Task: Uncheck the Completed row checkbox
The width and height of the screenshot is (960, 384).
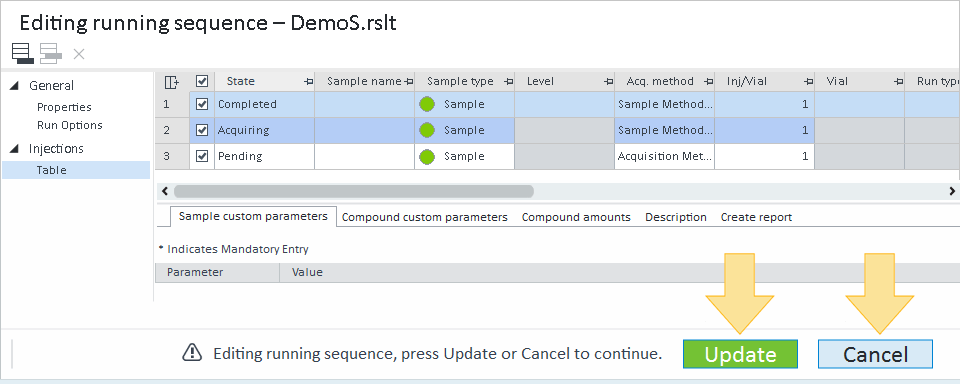Action: (x=202, y=104)
